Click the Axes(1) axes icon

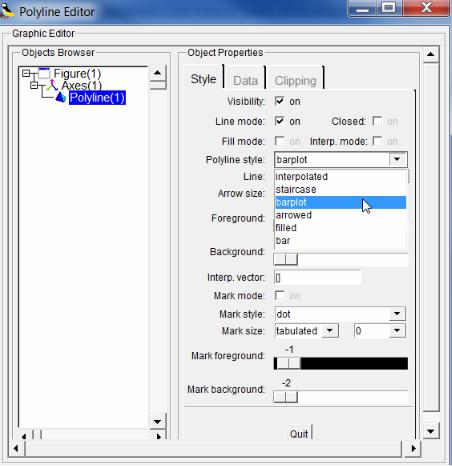(52, 85)
